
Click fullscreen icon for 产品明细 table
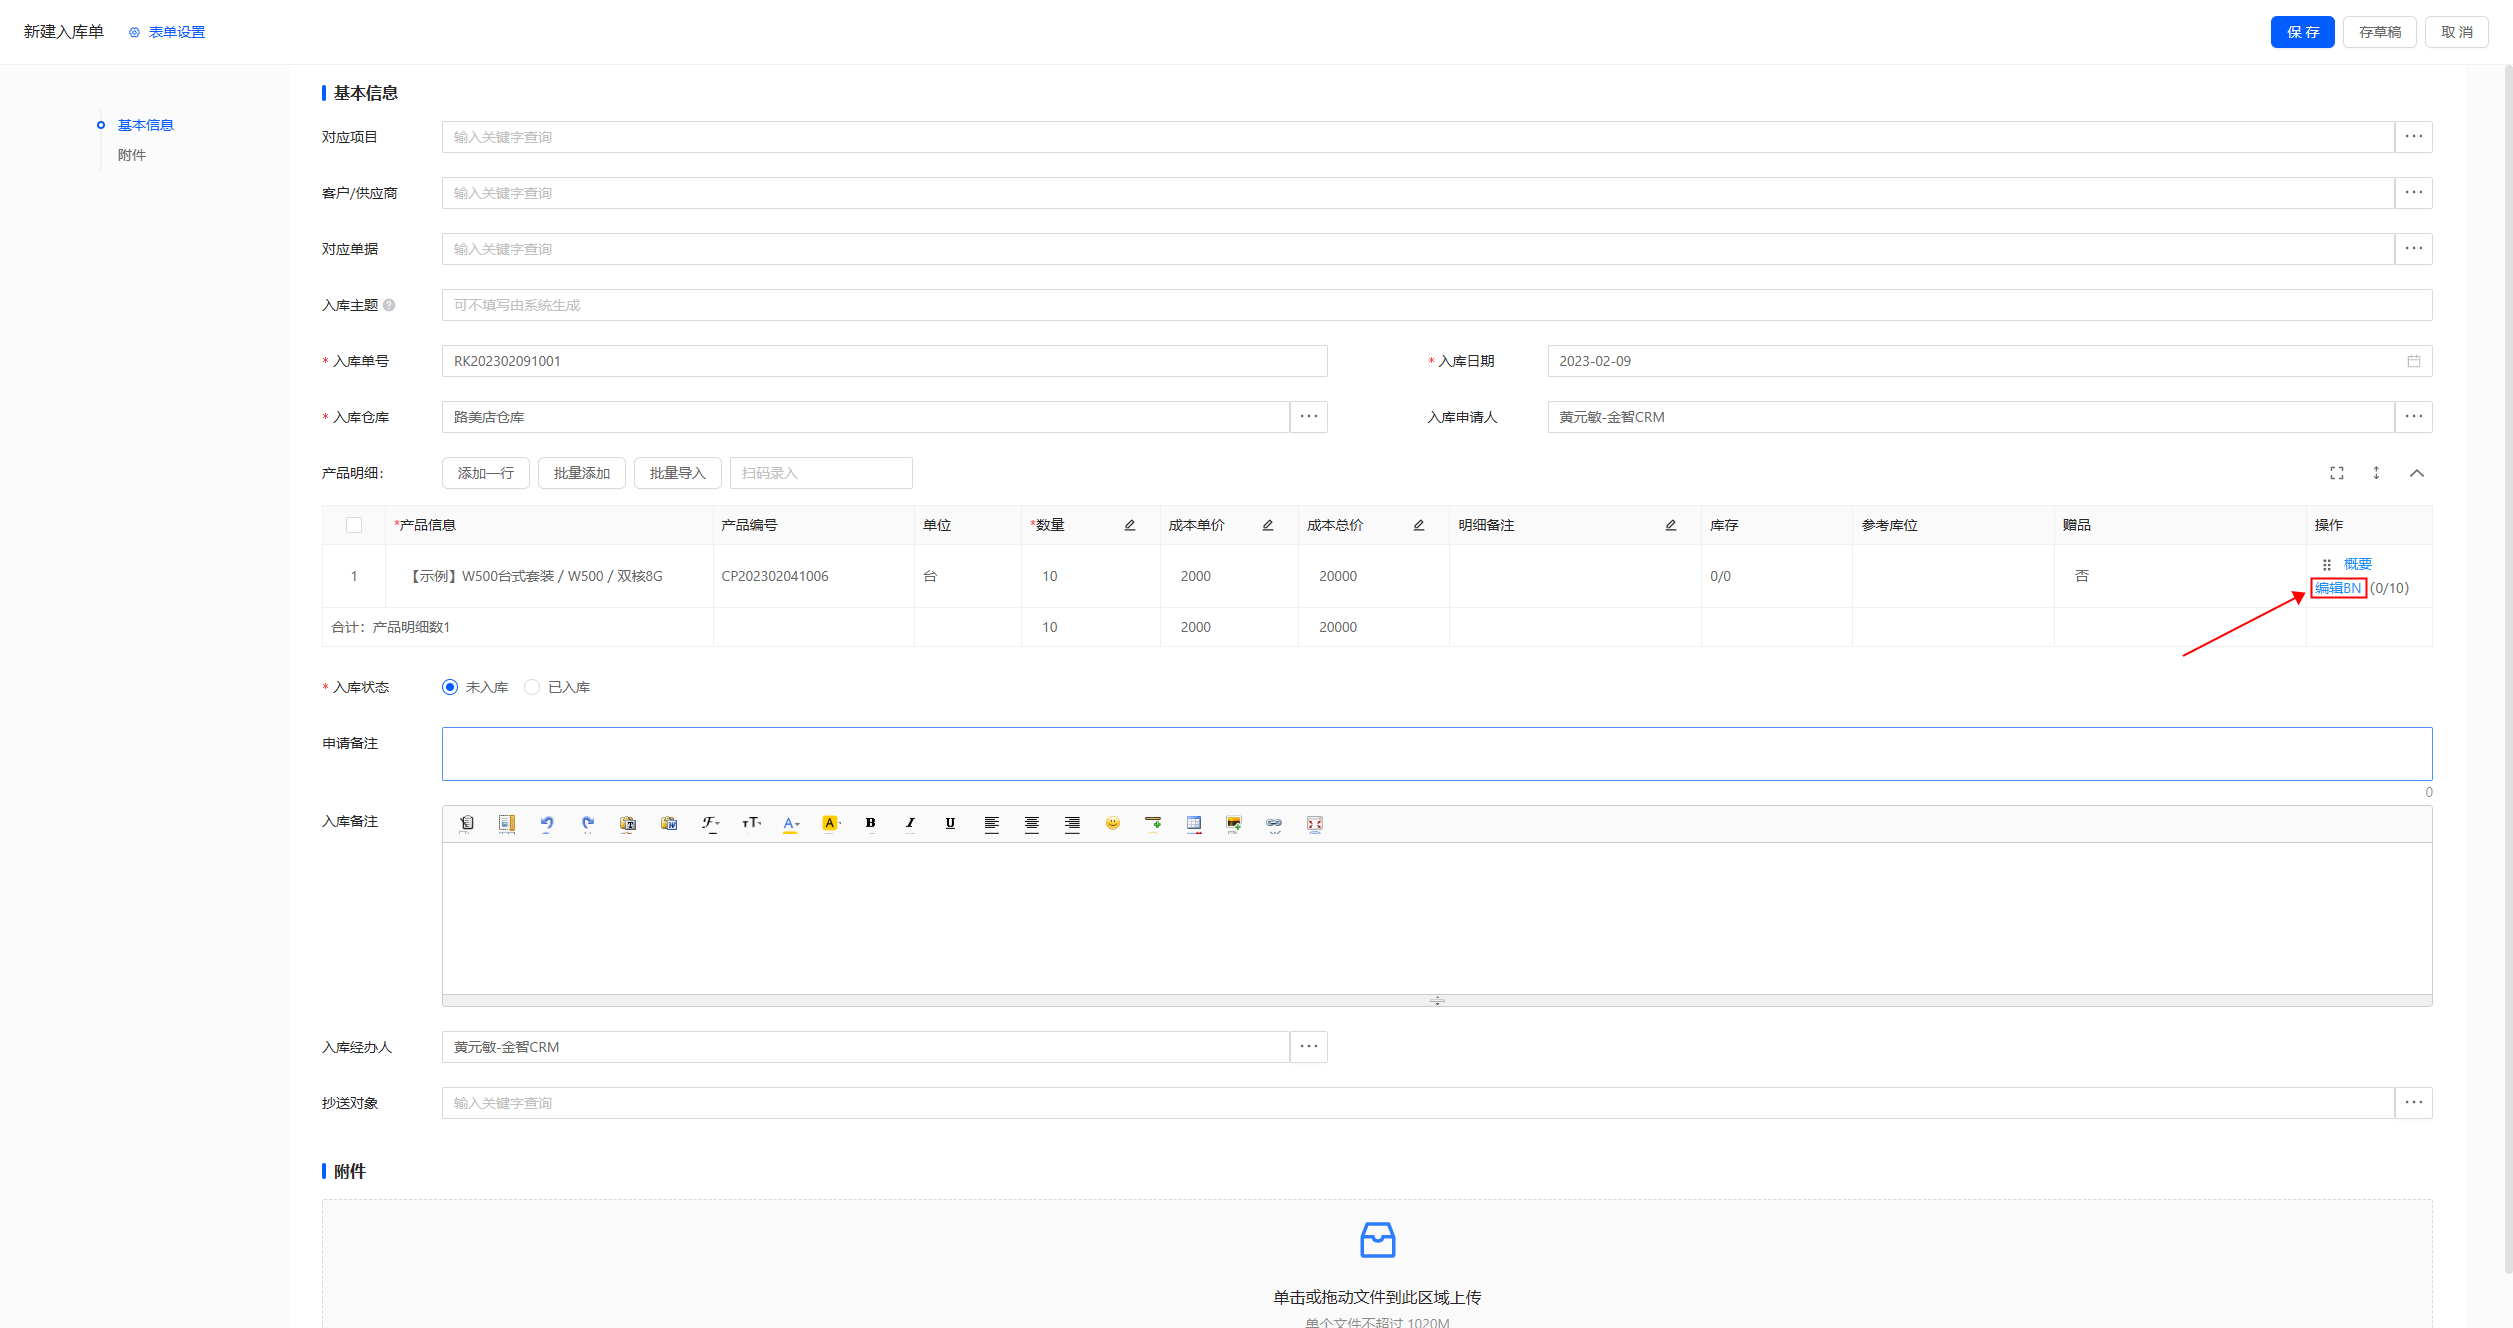click(x=2337, y=473)
